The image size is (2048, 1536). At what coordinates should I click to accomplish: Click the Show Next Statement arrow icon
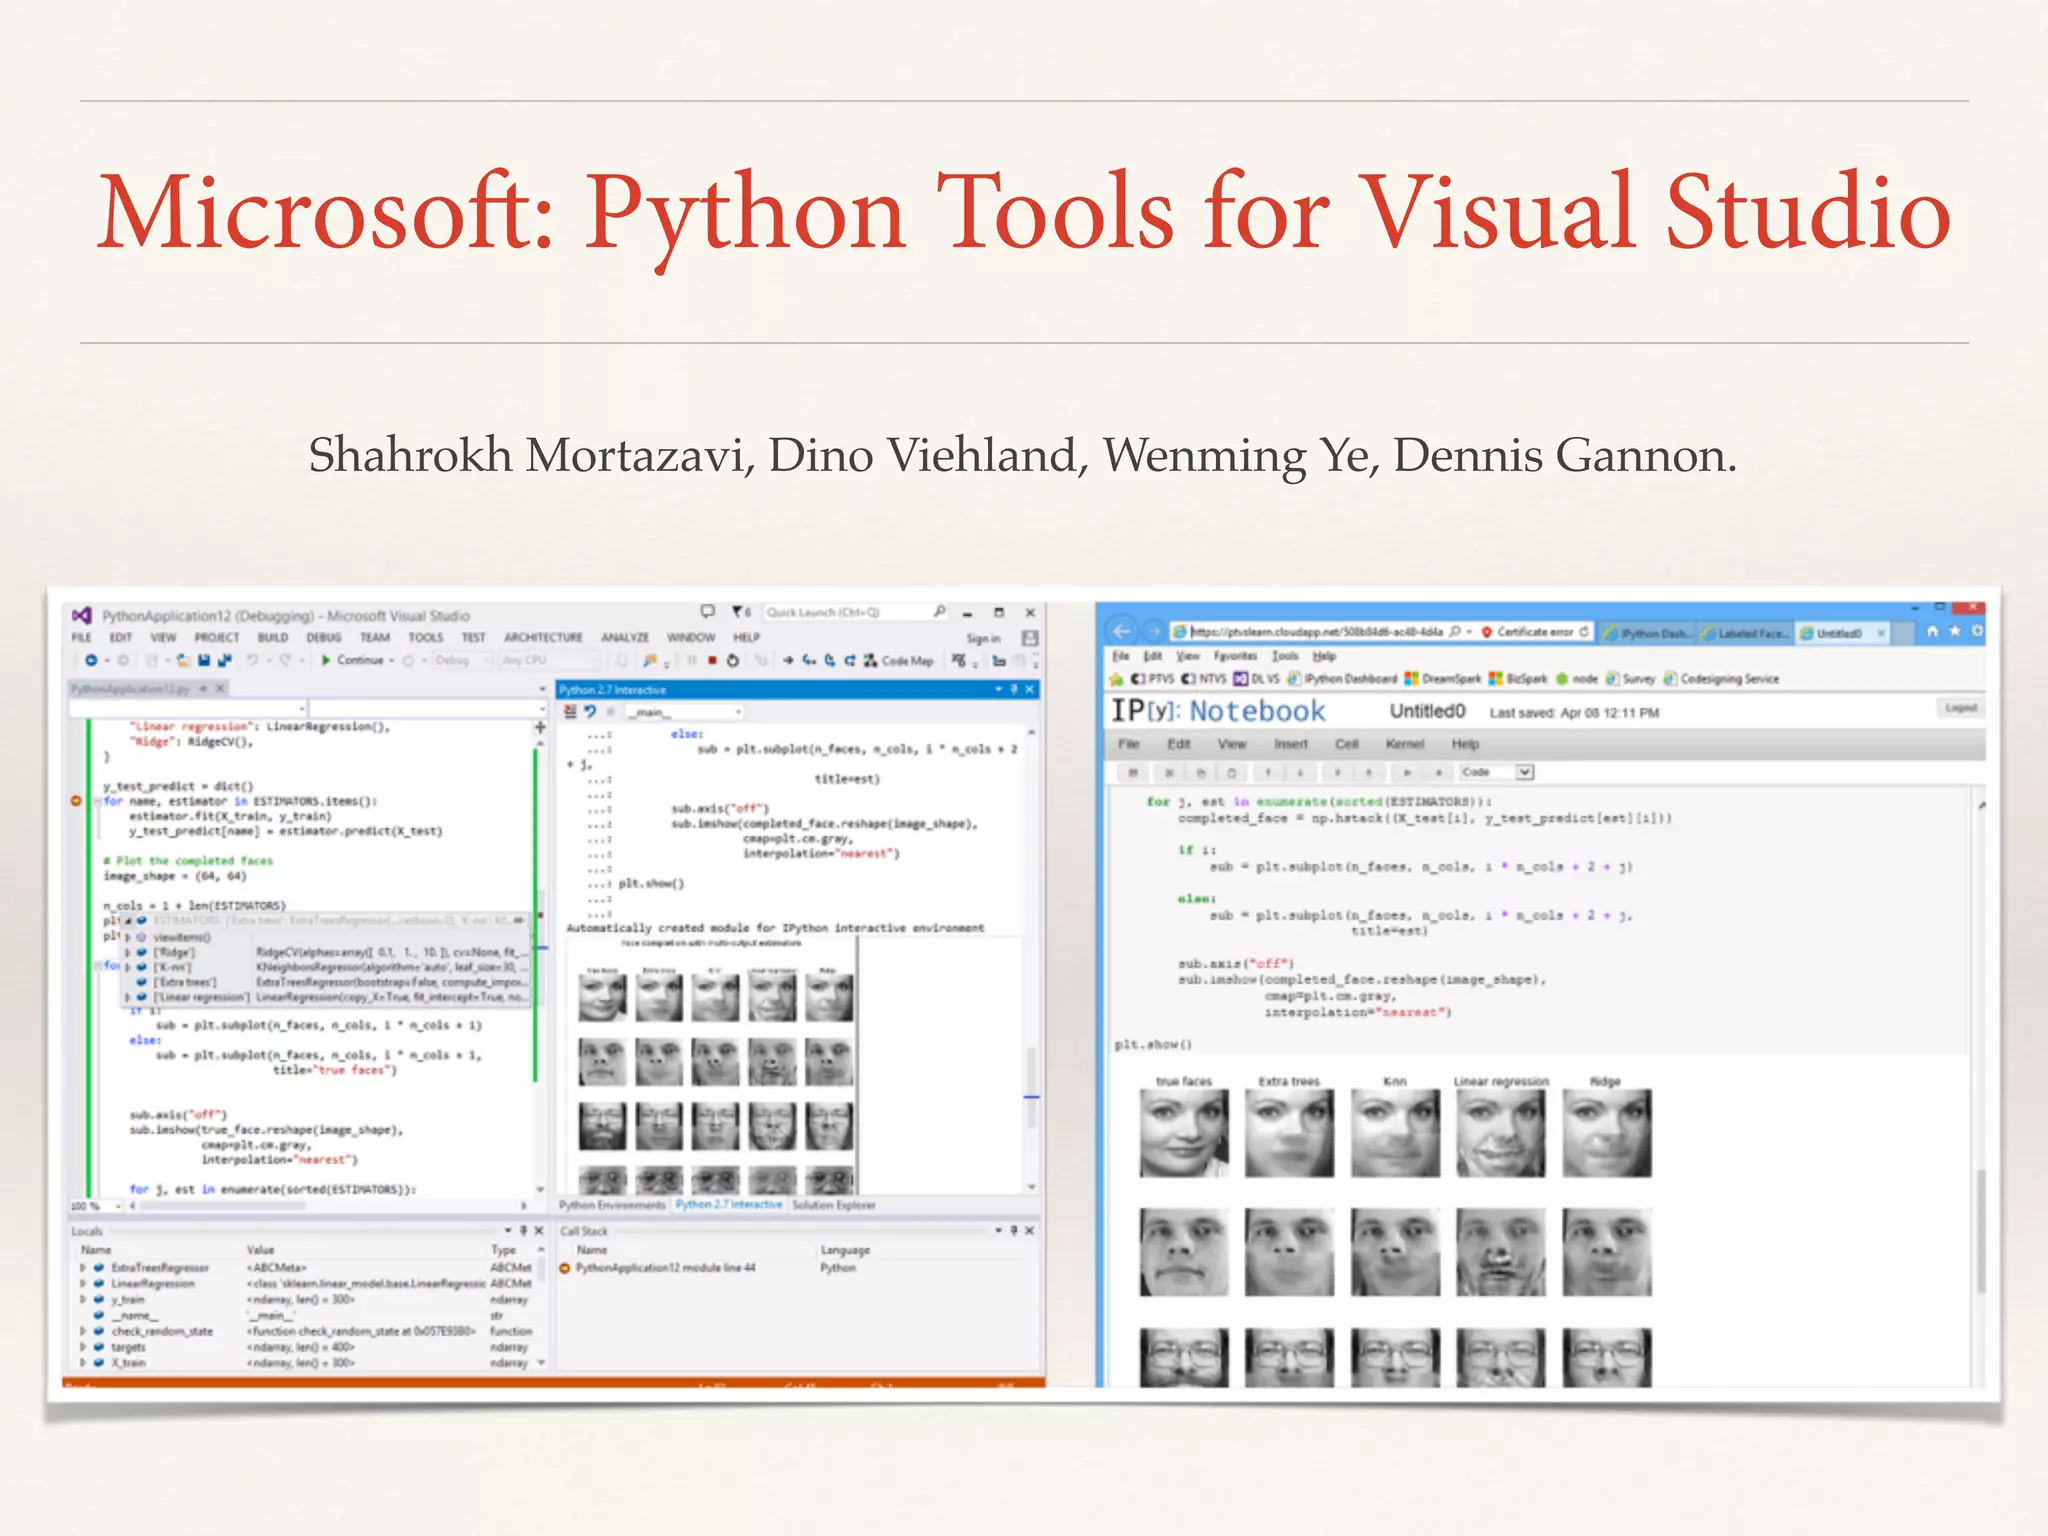click(788, 660)
